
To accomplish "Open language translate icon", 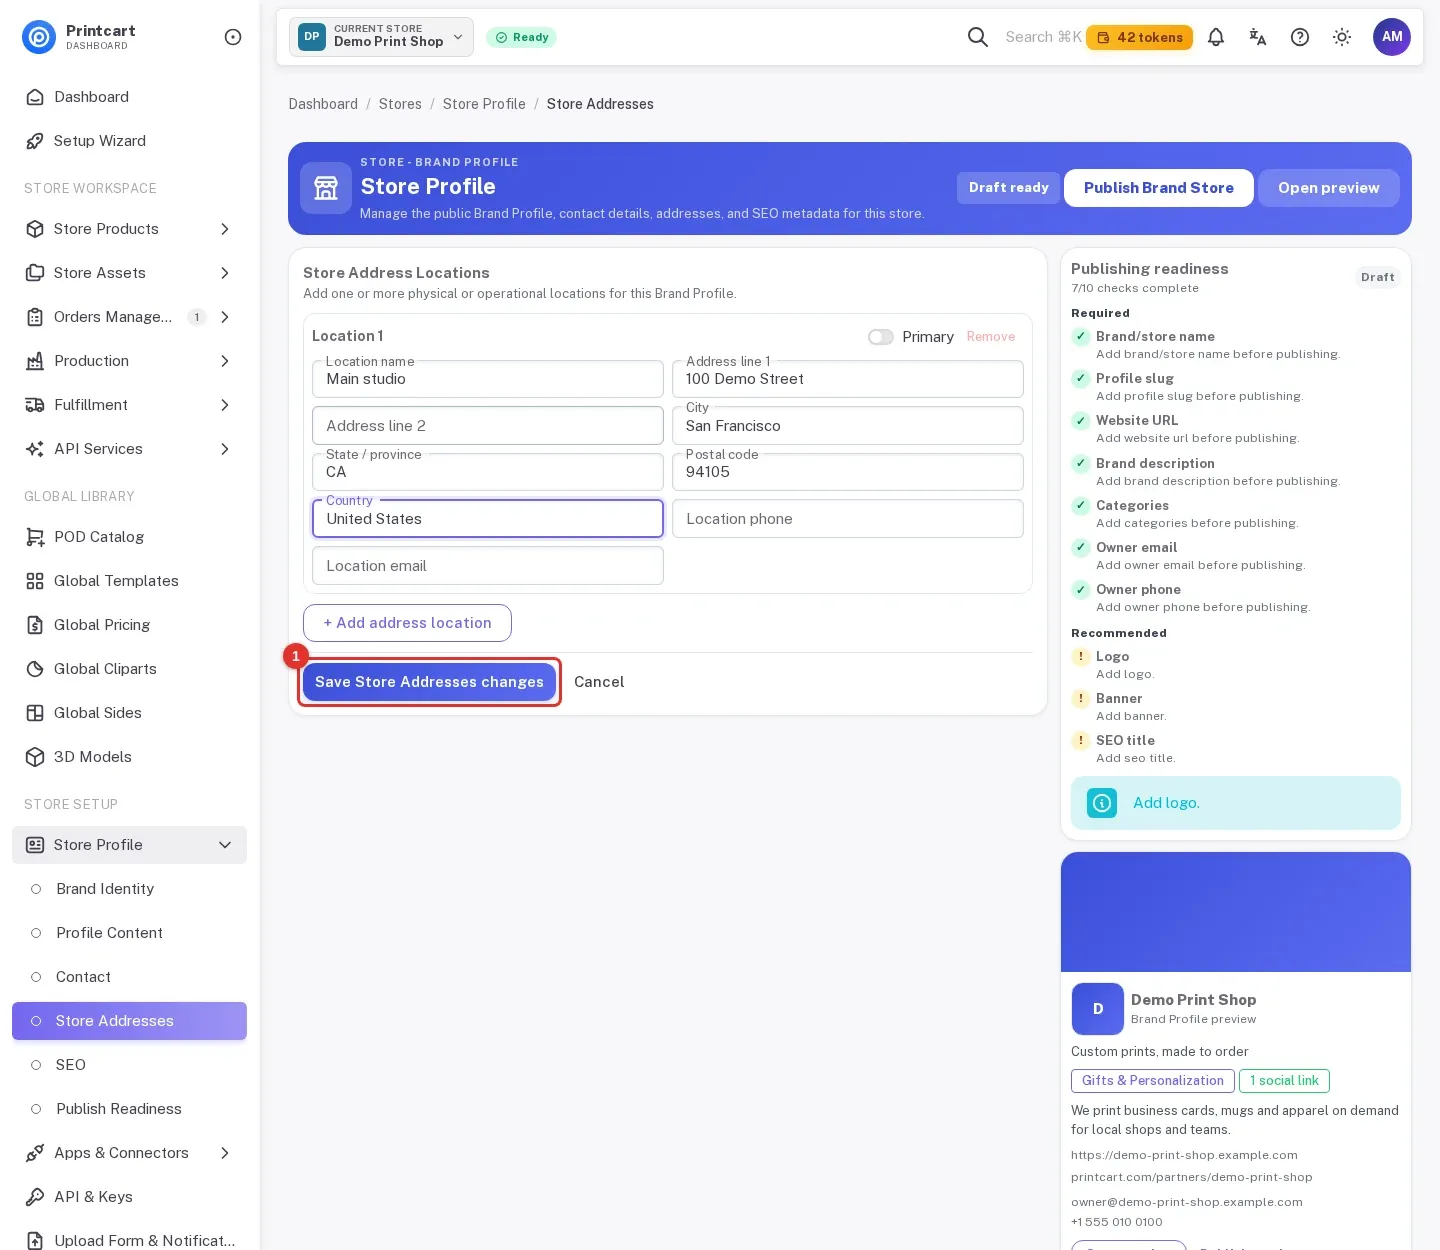I will pyautogui.click(x=1258, y=37).
